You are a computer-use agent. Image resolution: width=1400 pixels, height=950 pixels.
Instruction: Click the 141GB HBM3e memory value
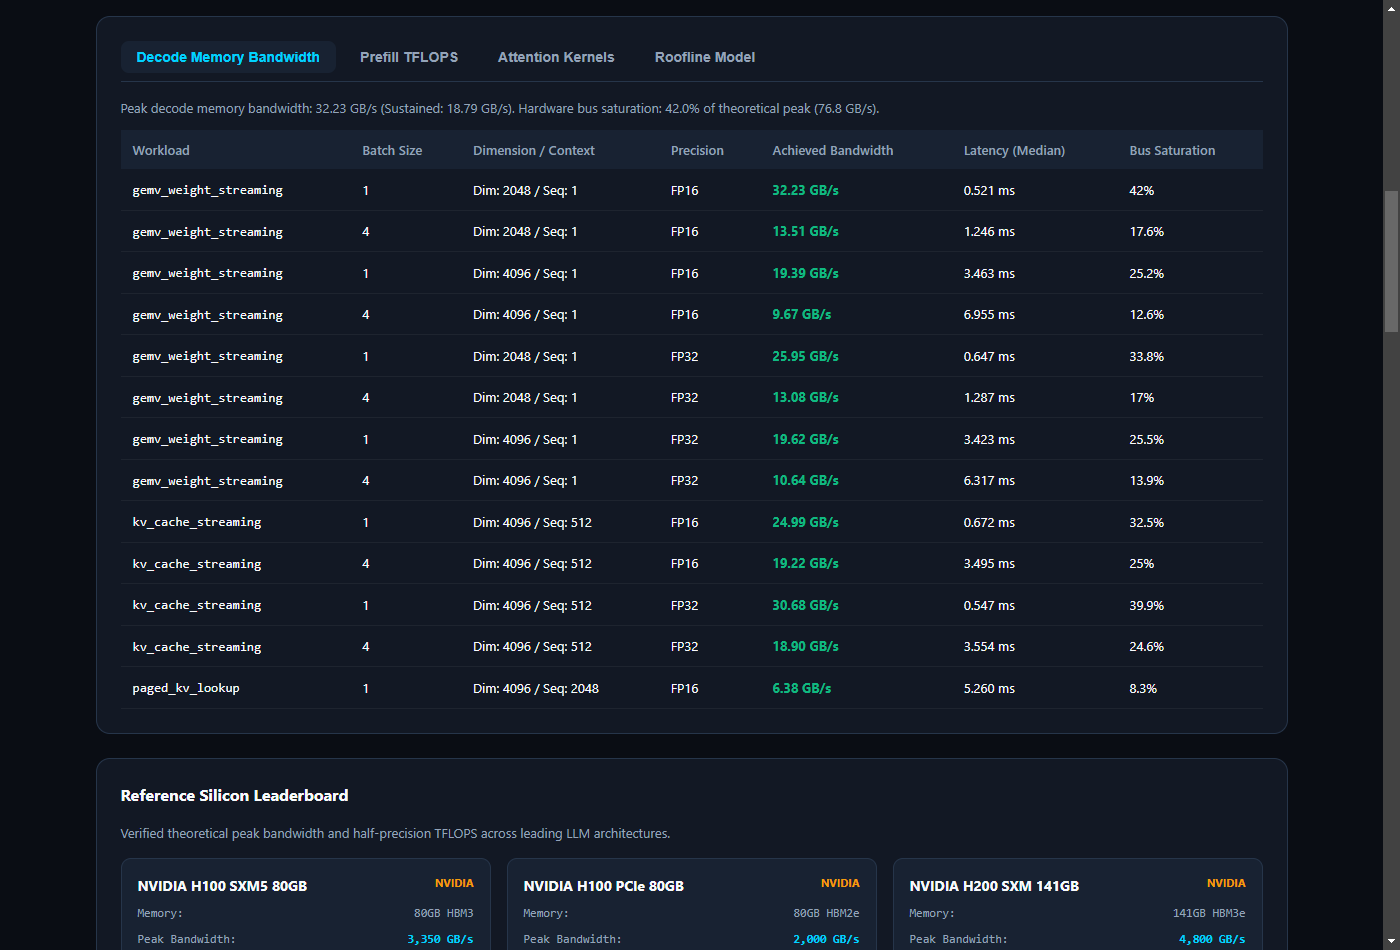pyautogui.click(x=1209, y=913)
